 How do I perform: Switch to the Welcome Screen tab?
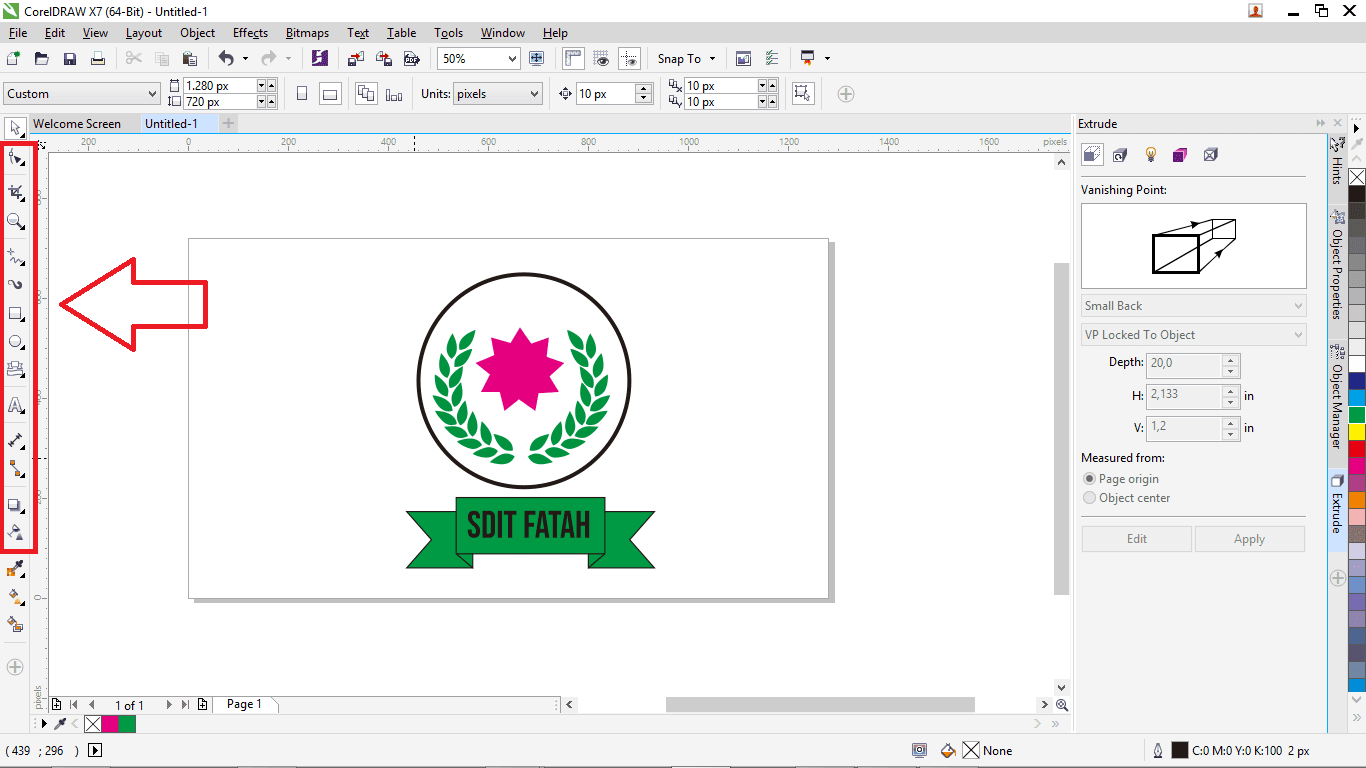tap(80, 123)
